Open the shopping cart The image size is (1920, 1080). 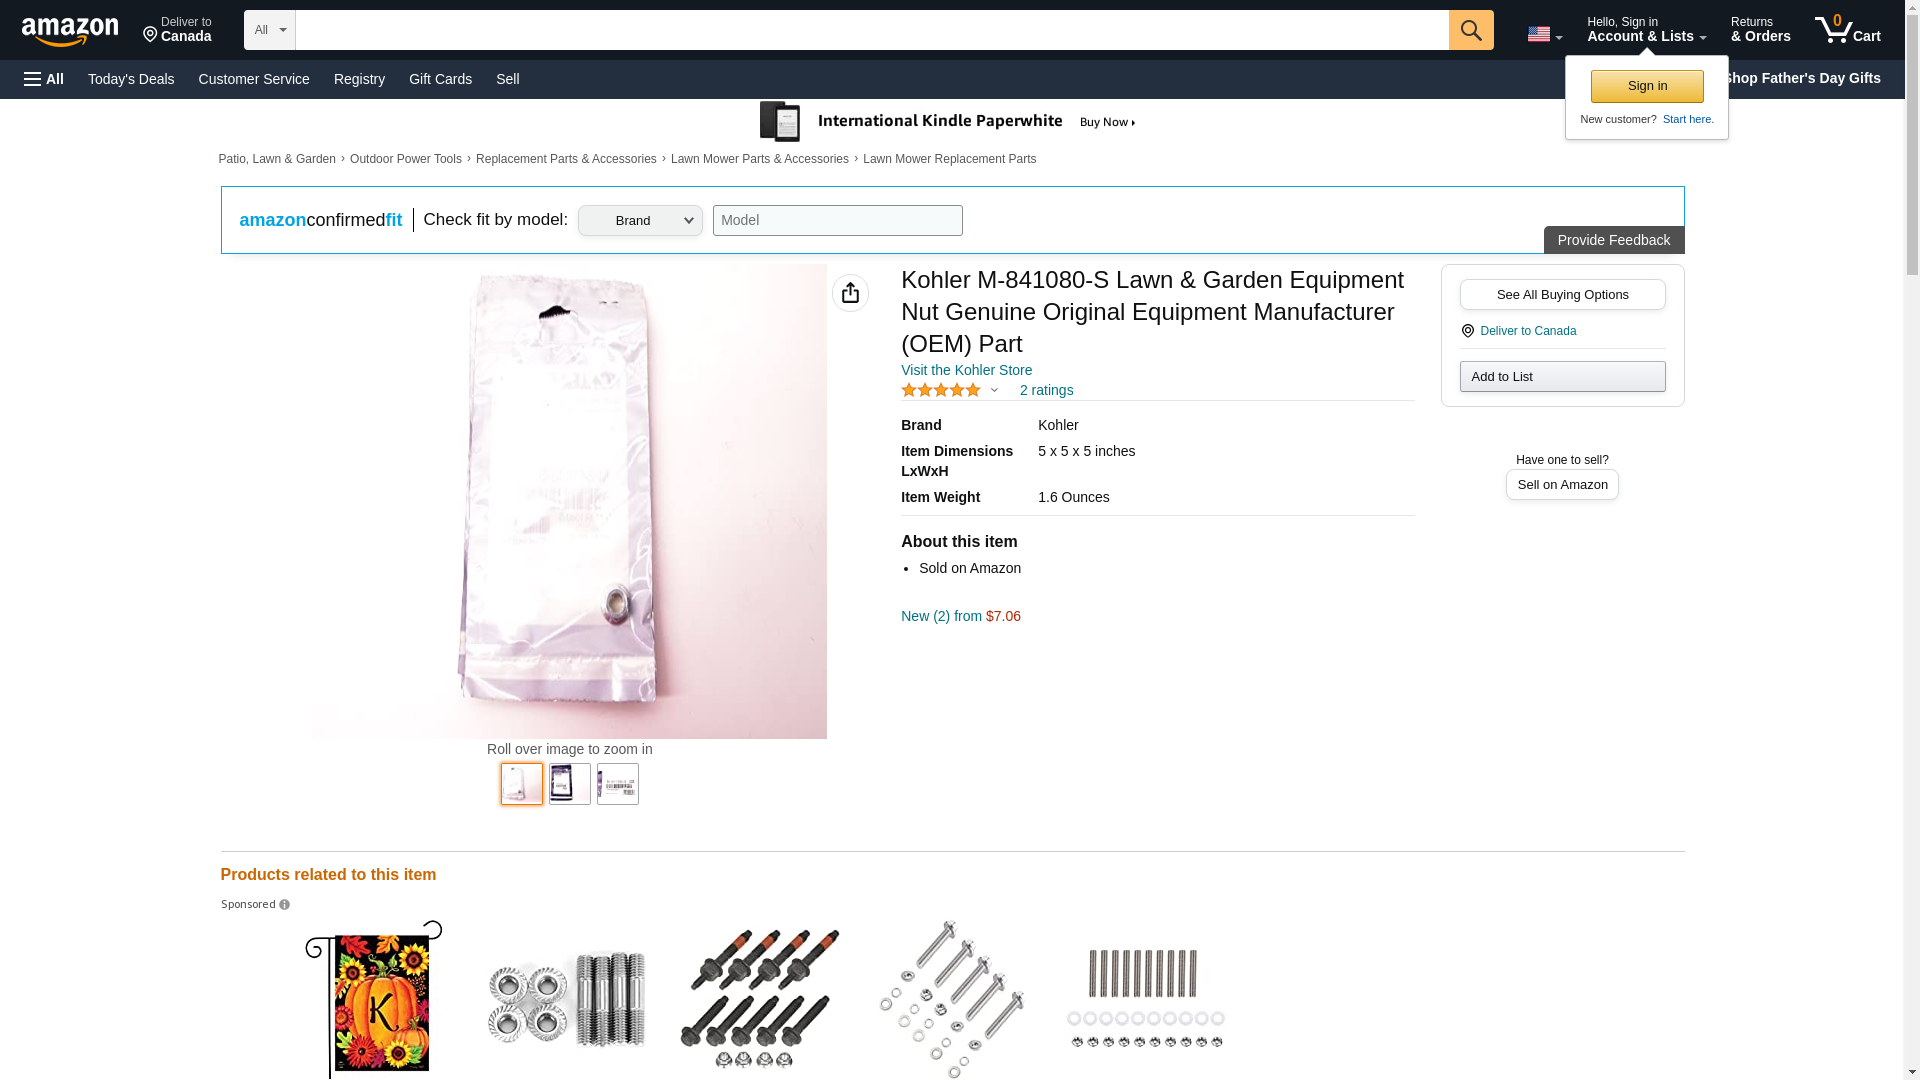coord(1847,30)
